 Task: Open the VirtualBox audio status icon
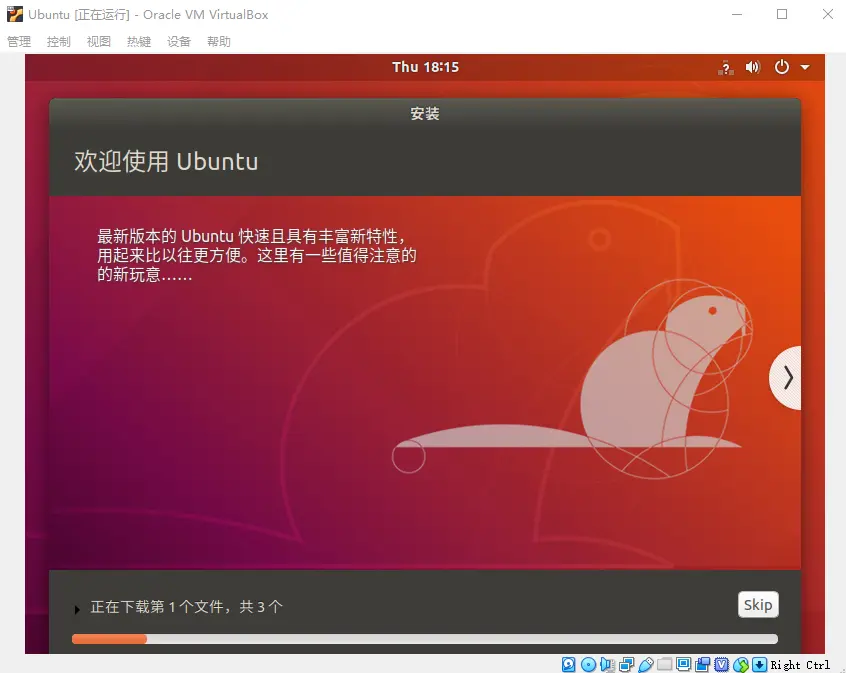tap(607, 664)
